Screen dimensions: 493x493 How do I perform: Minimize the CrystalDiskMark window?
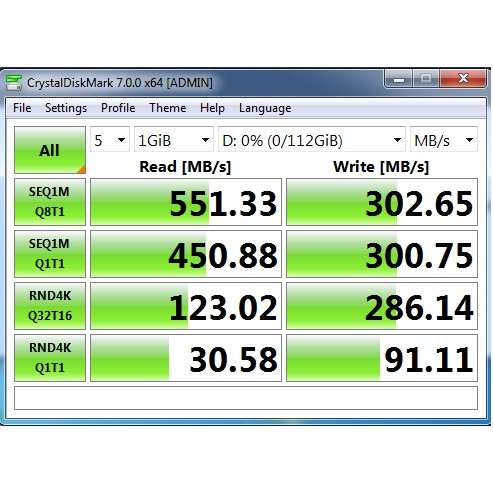(399, 79)
